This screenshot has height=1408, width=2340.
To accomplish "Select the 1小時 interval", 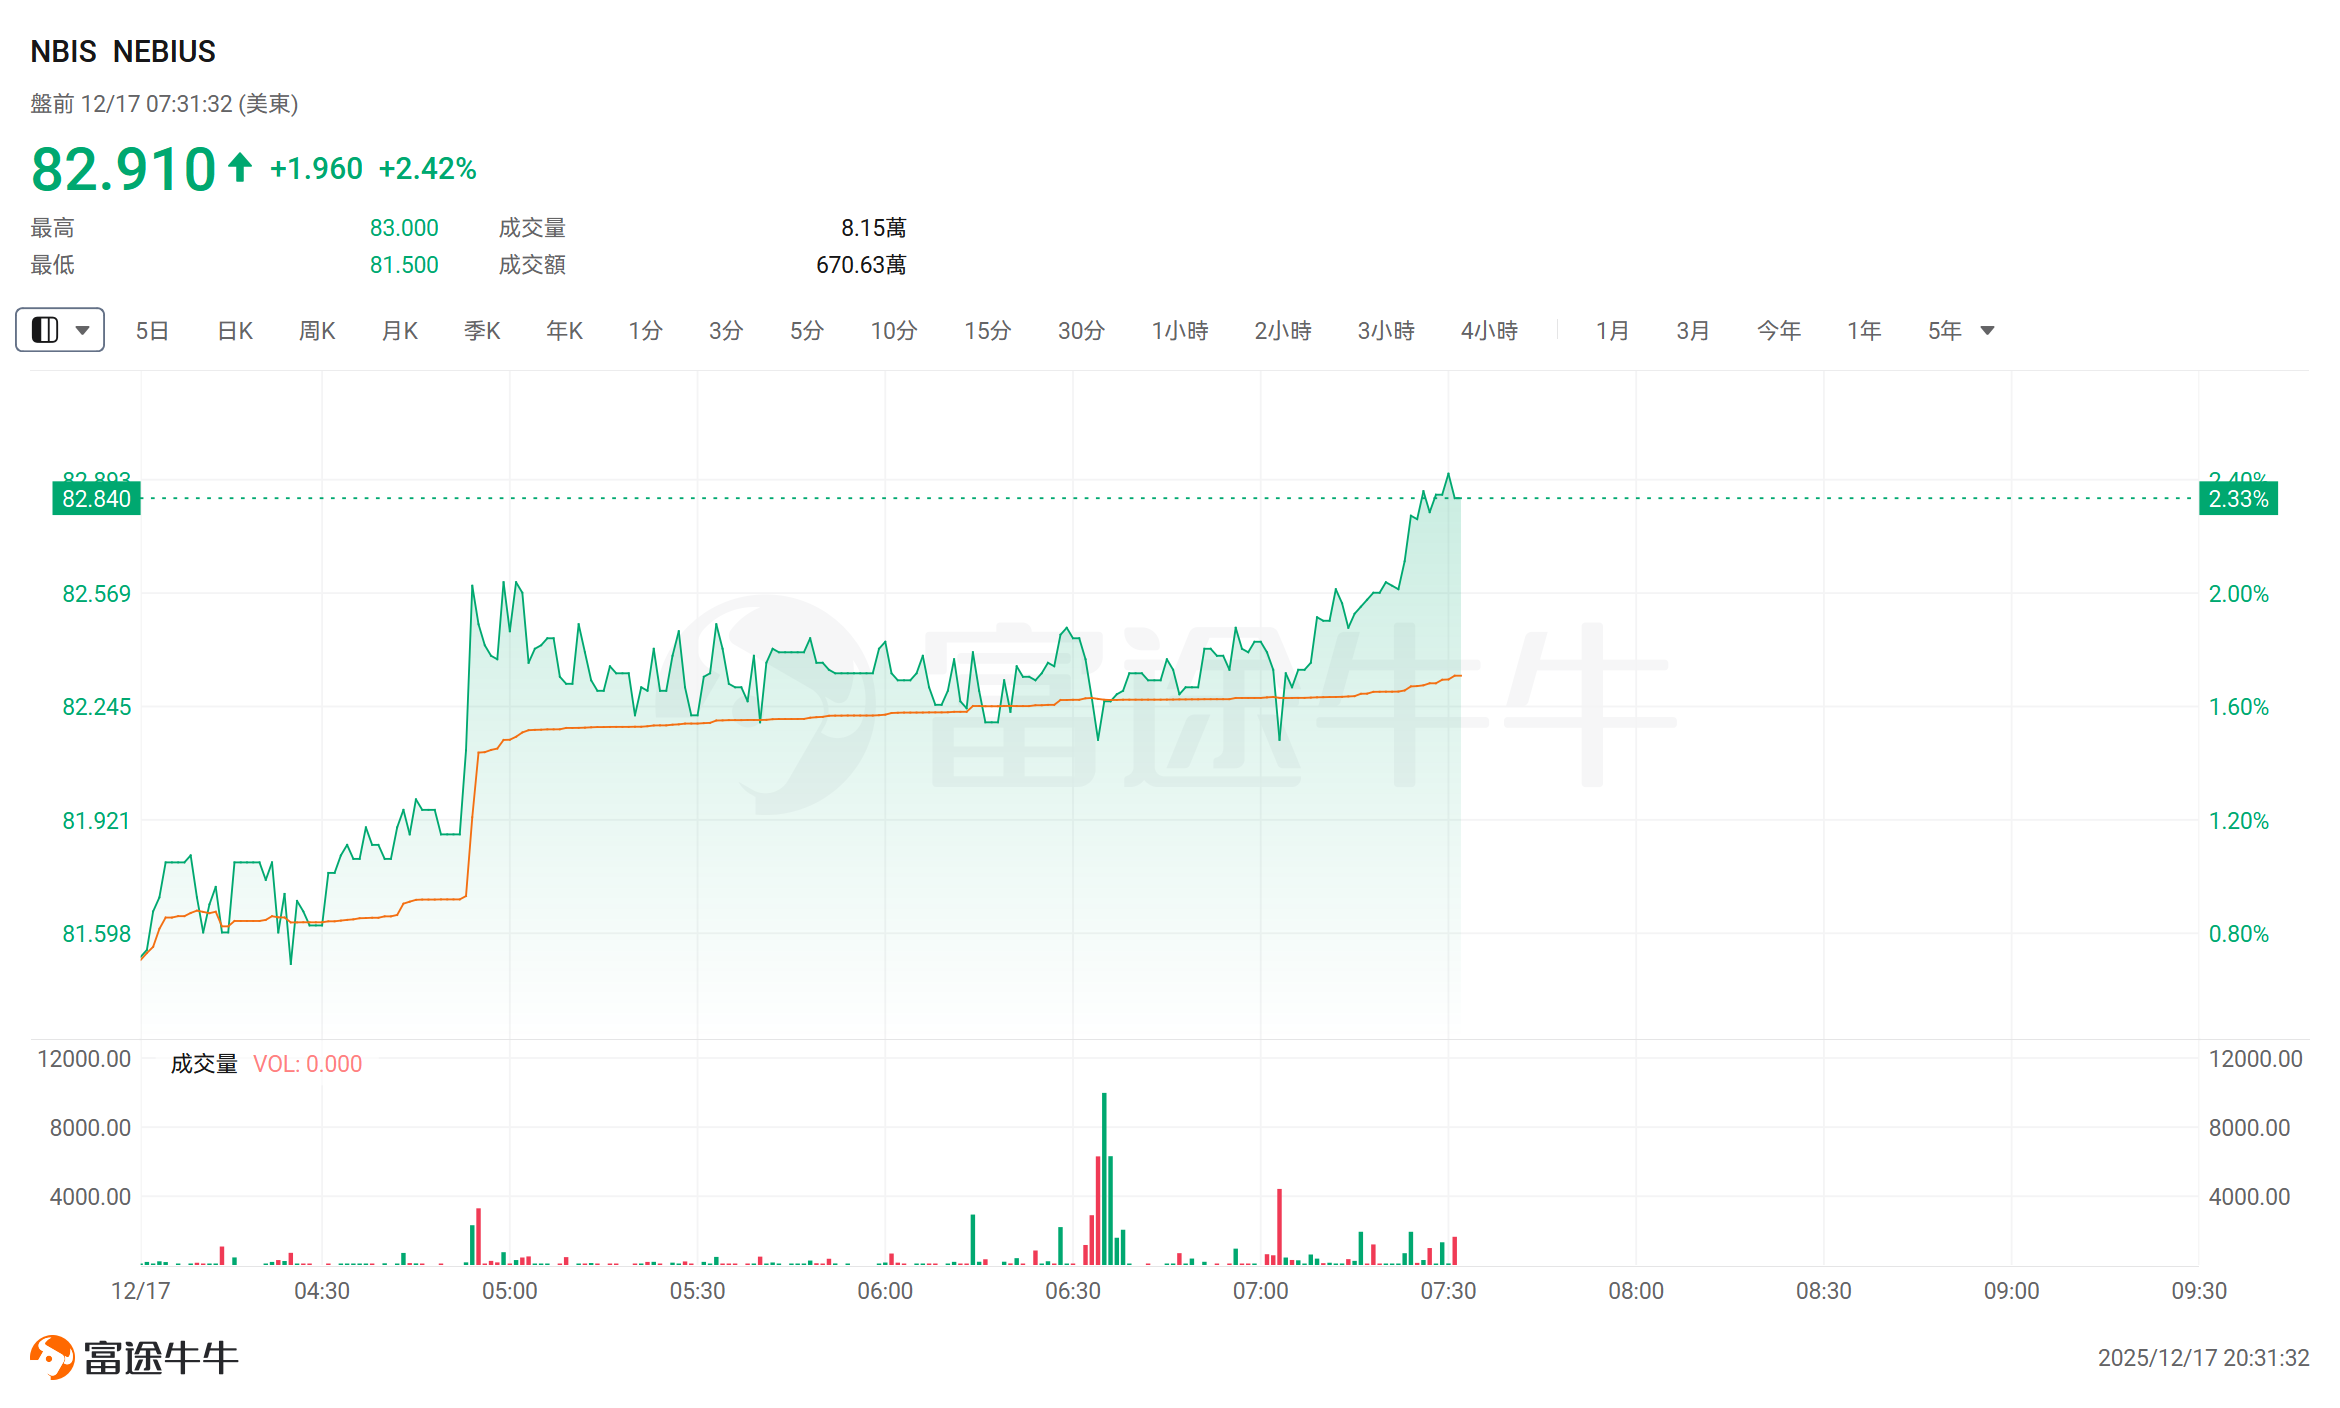I will point(1180,331).
